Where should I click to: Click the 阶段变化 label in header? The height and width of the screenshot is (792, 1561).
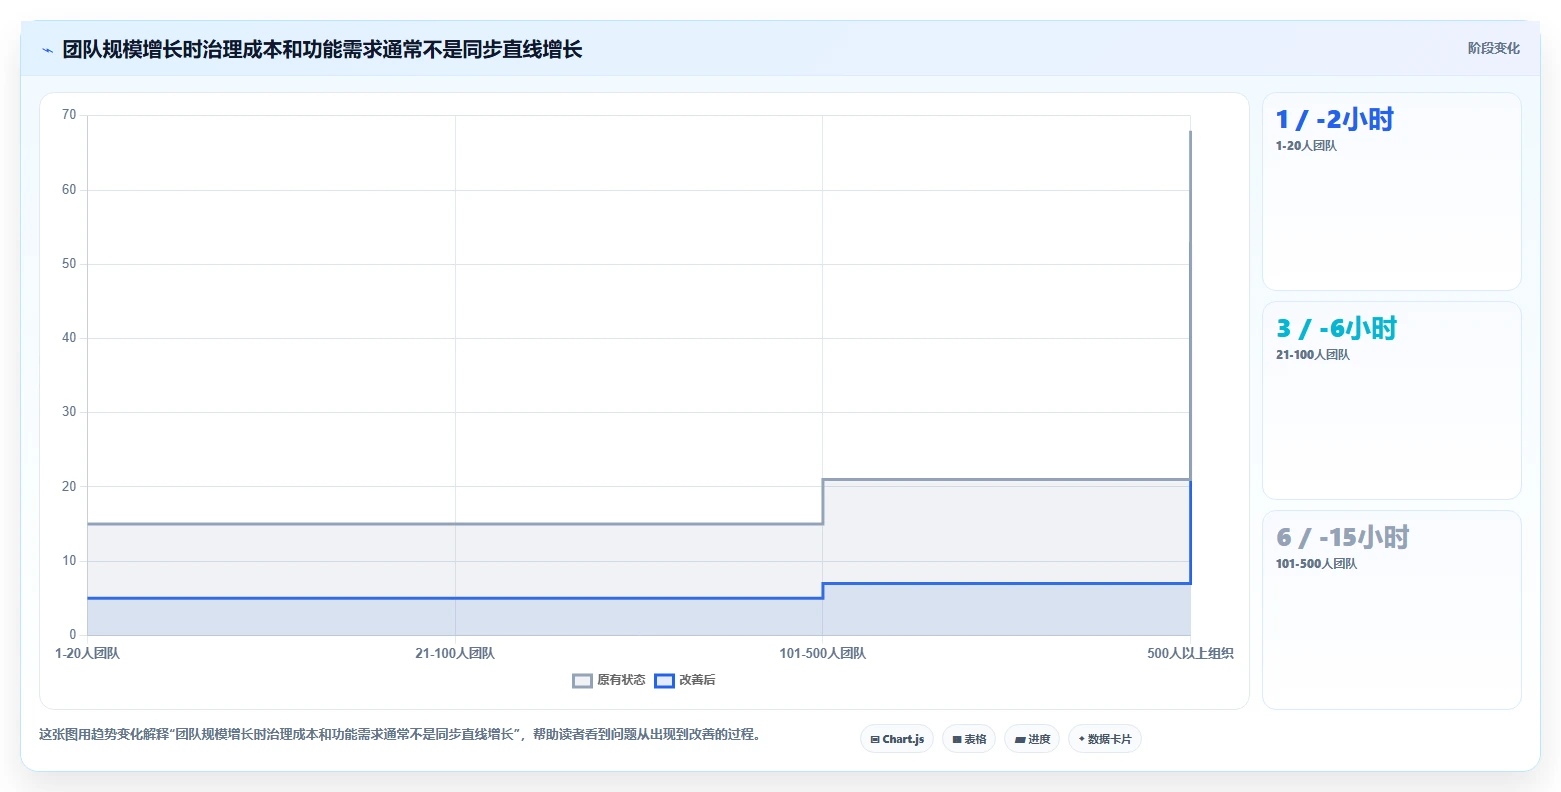pos(1494,48)
